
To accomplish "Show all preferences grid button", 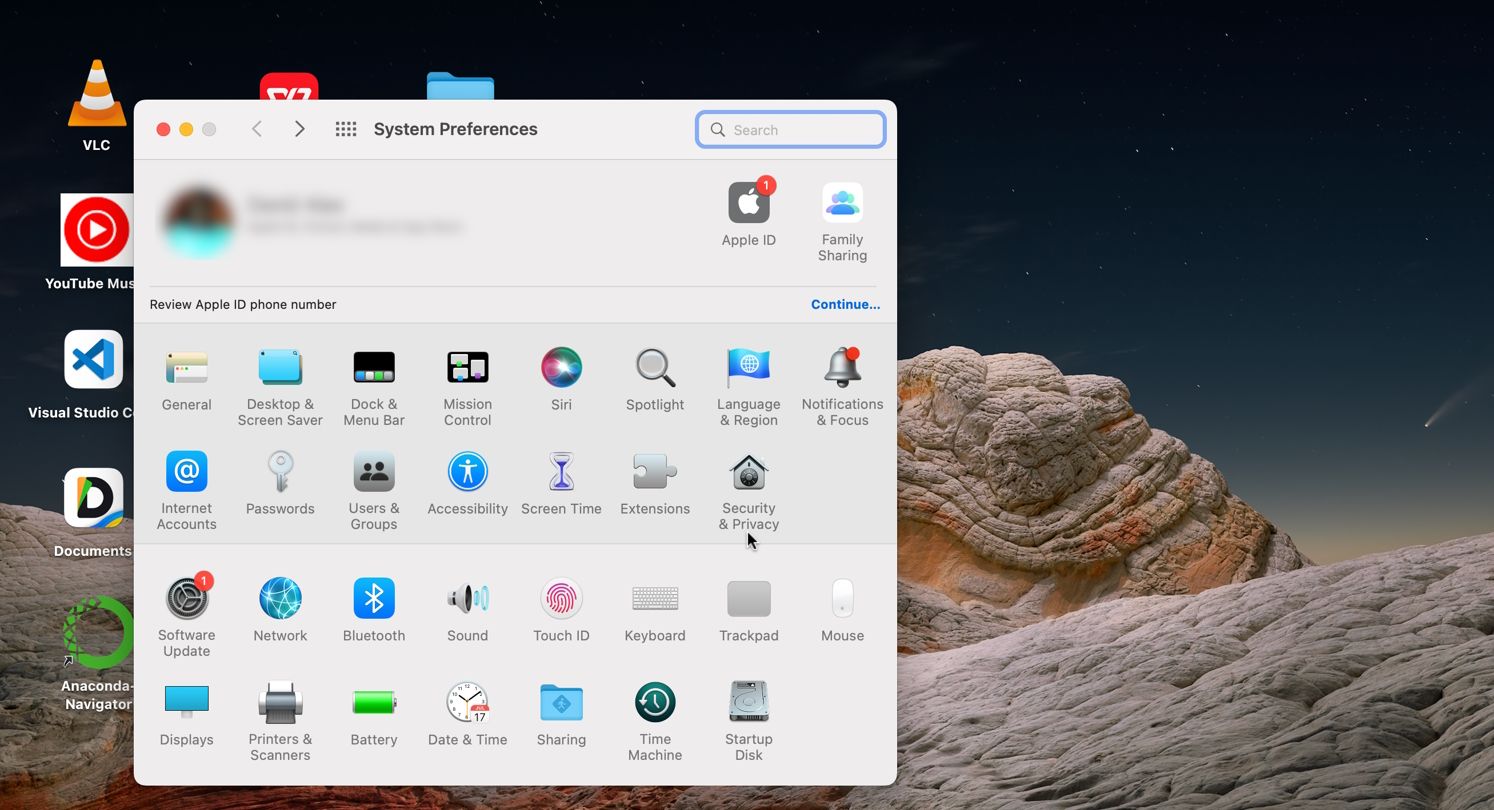I will [346, 129].
